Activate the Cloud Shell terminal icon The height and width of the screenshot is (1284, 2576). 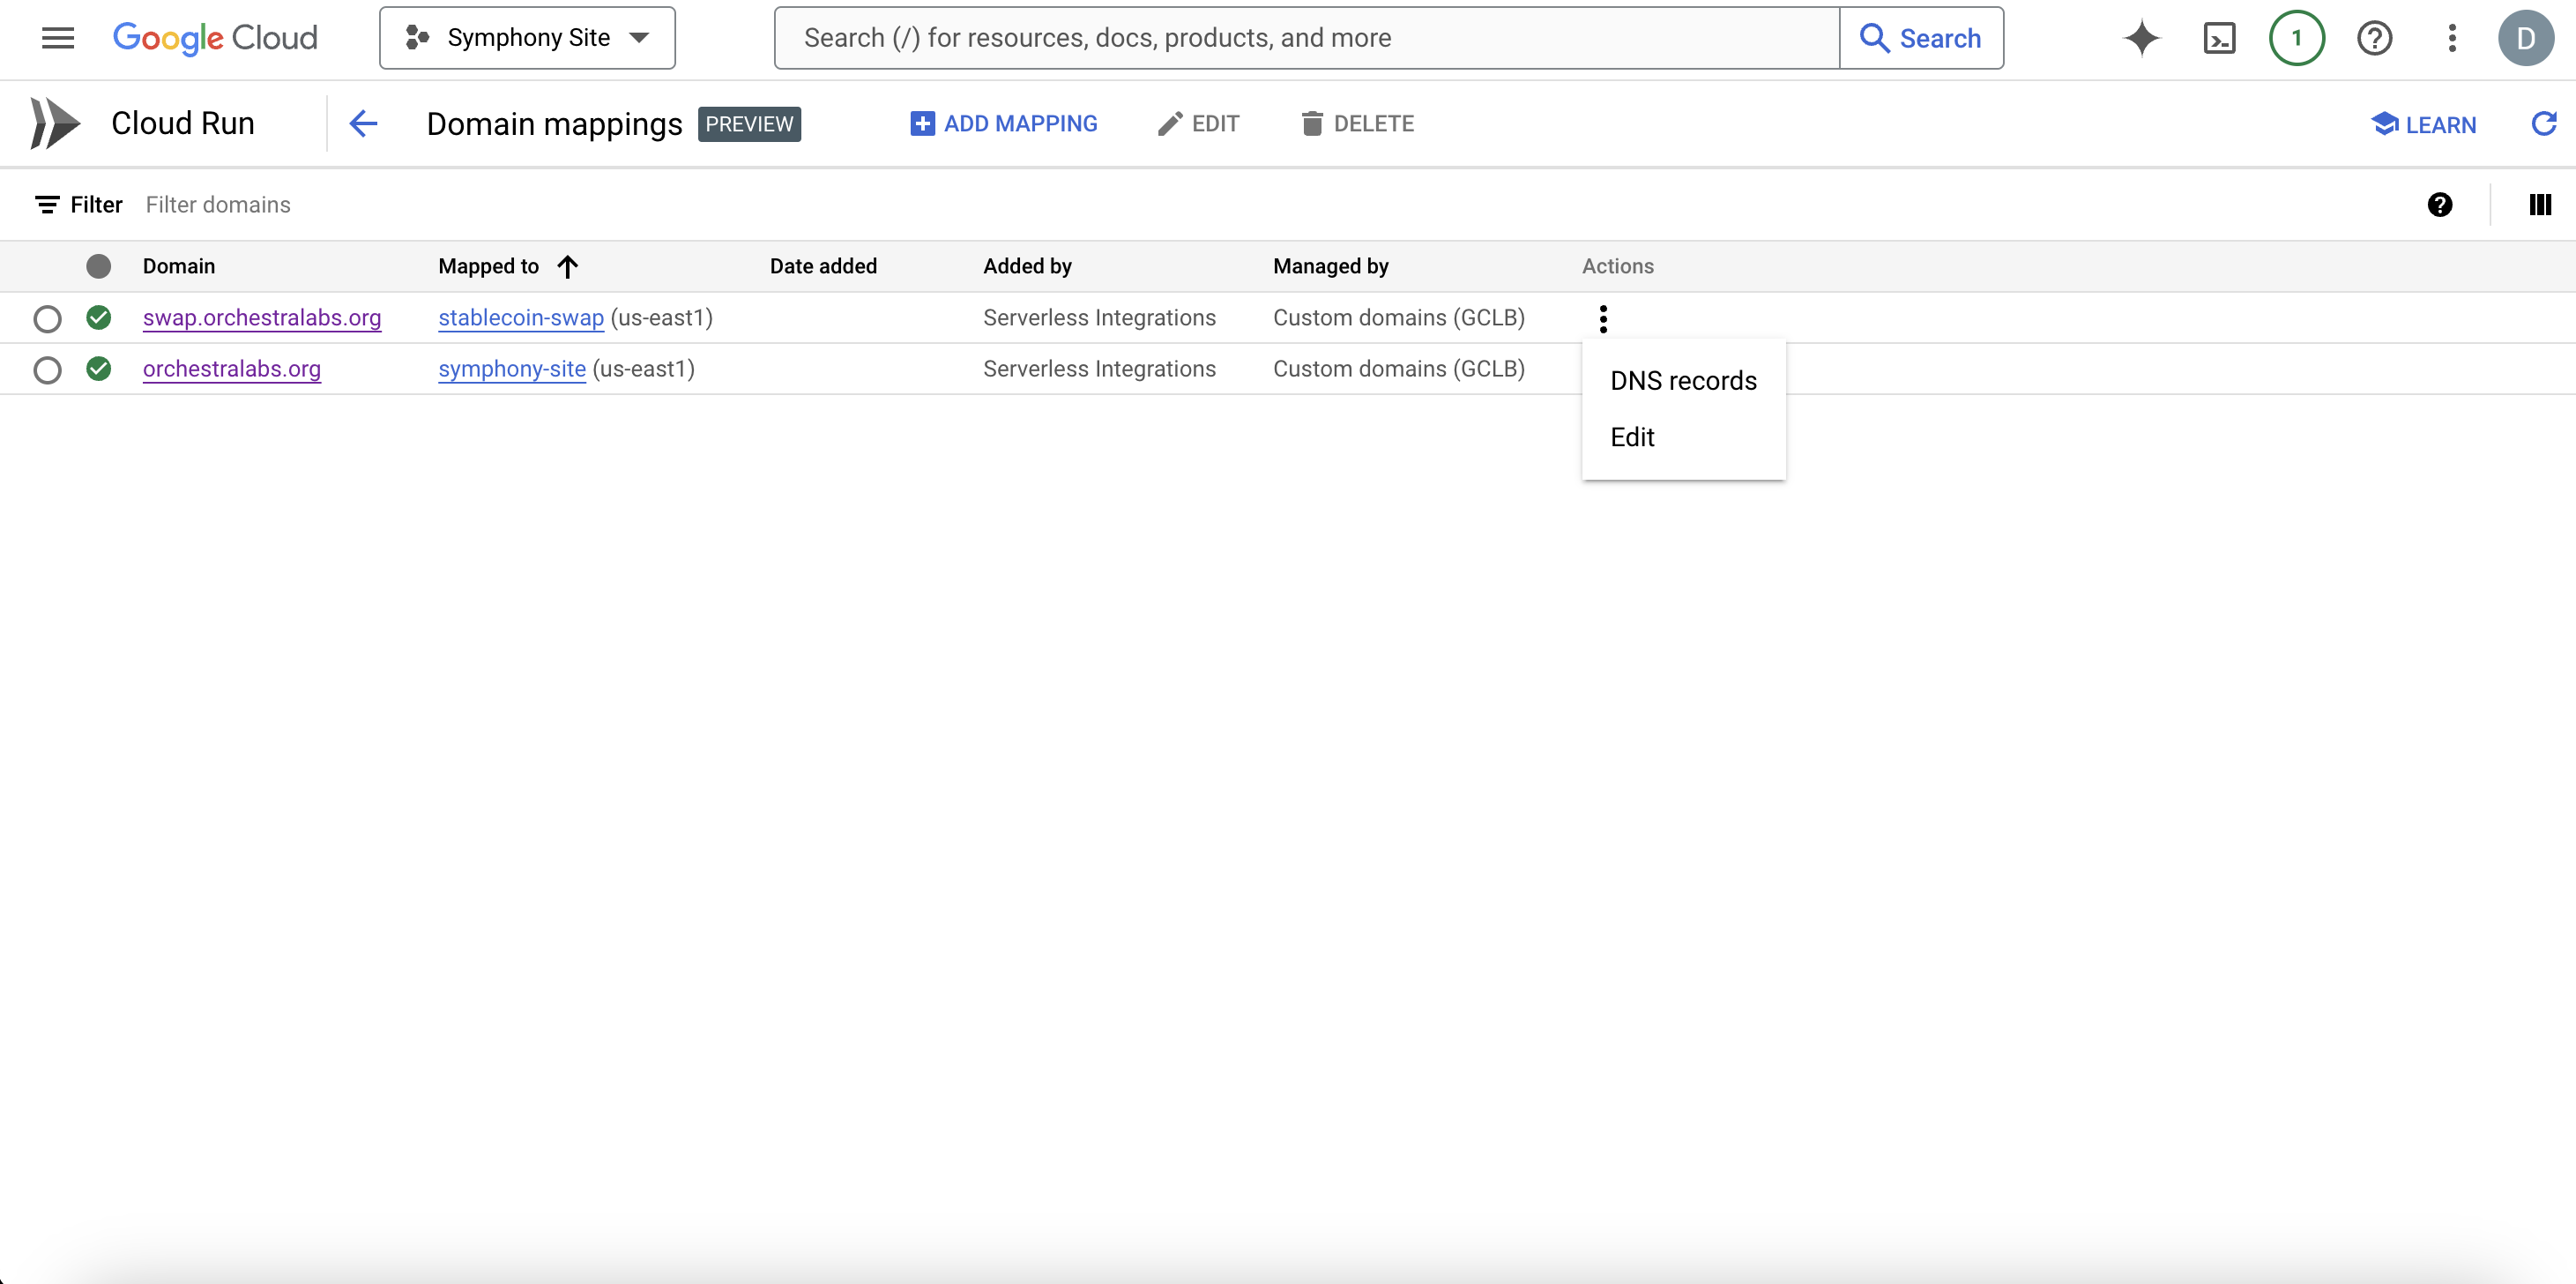coord(2219,38)
